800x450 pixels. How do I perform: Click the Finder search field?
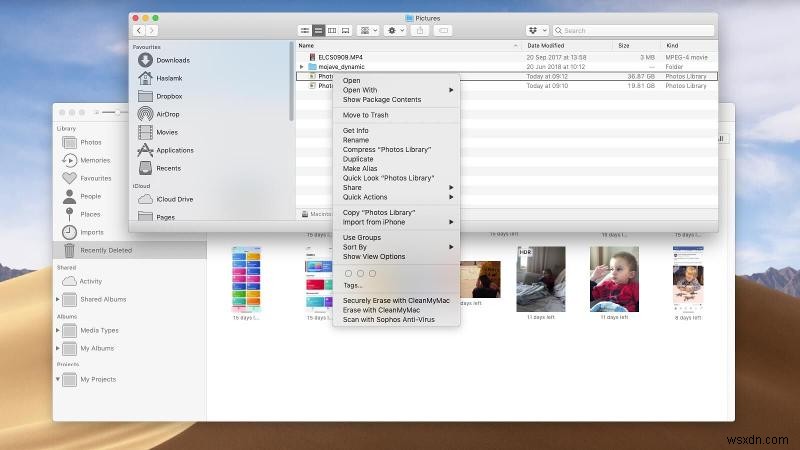(633, 31)
